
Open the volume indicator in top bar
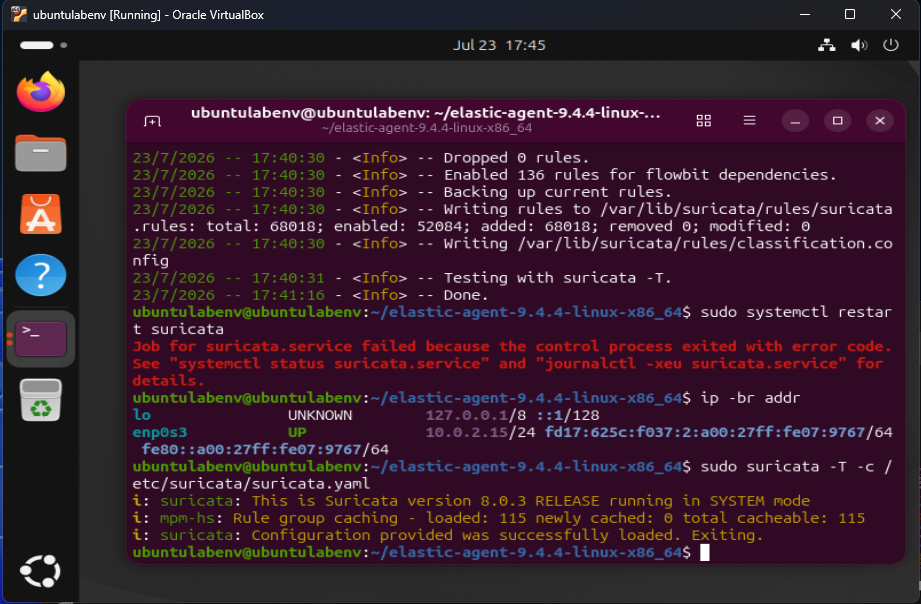[x=859, y=45]
